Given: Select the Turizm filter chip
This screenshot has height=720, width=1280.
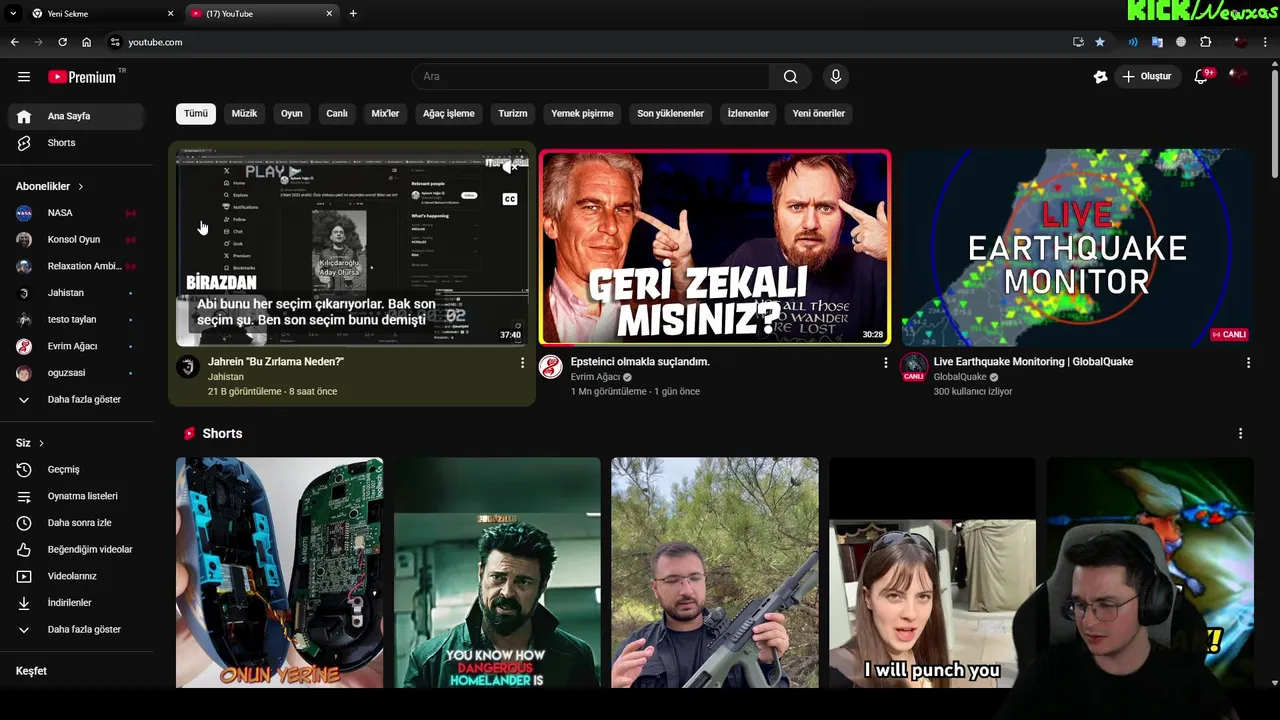Looking at the screenshot, I should (513, 114).
